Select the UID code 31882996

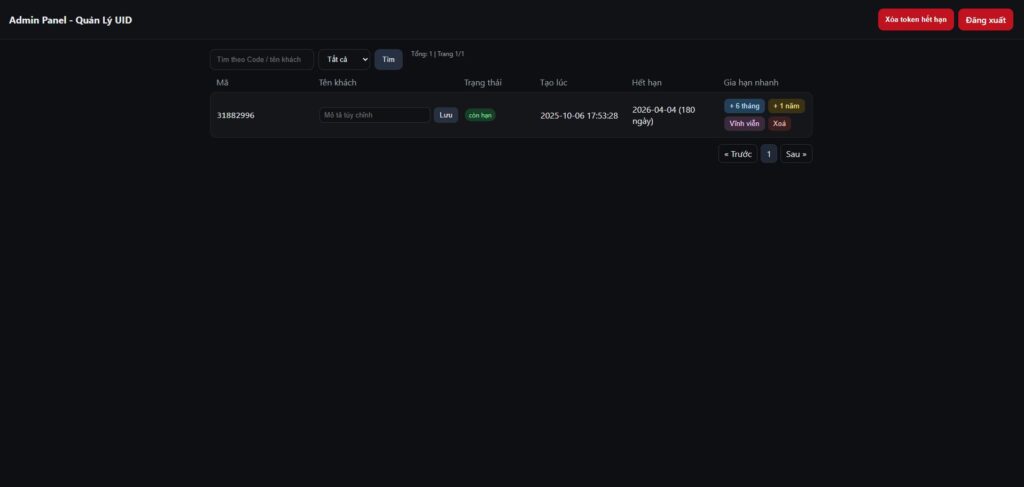tap(236, 115)
